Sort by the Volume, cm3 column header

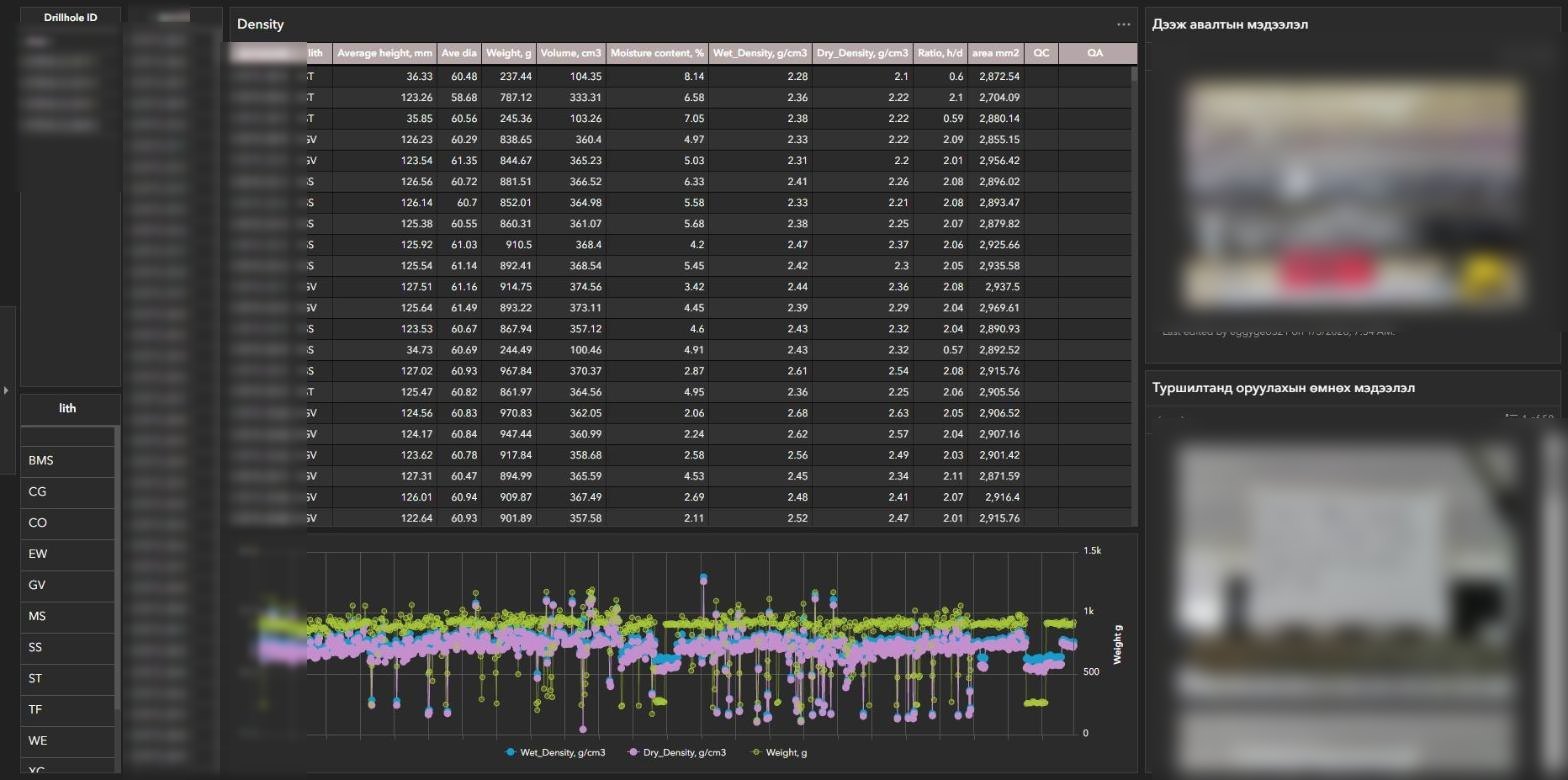571,53
